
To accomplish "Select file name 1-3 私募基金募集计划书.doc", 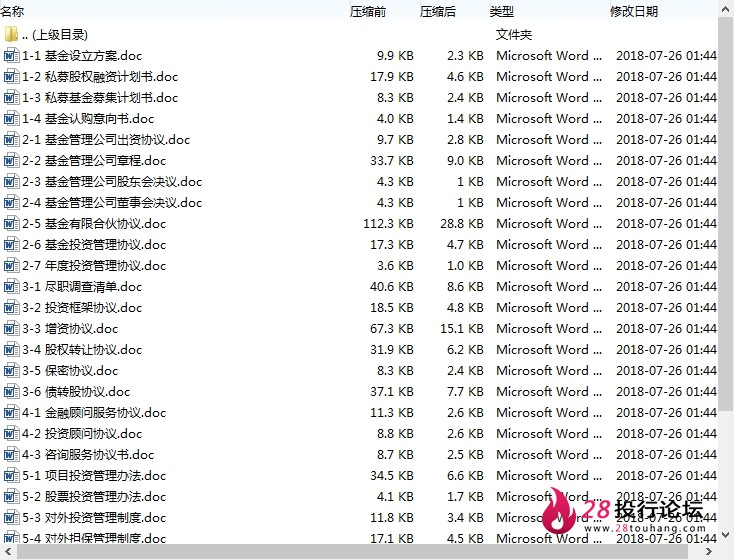I will coord(100,98).
